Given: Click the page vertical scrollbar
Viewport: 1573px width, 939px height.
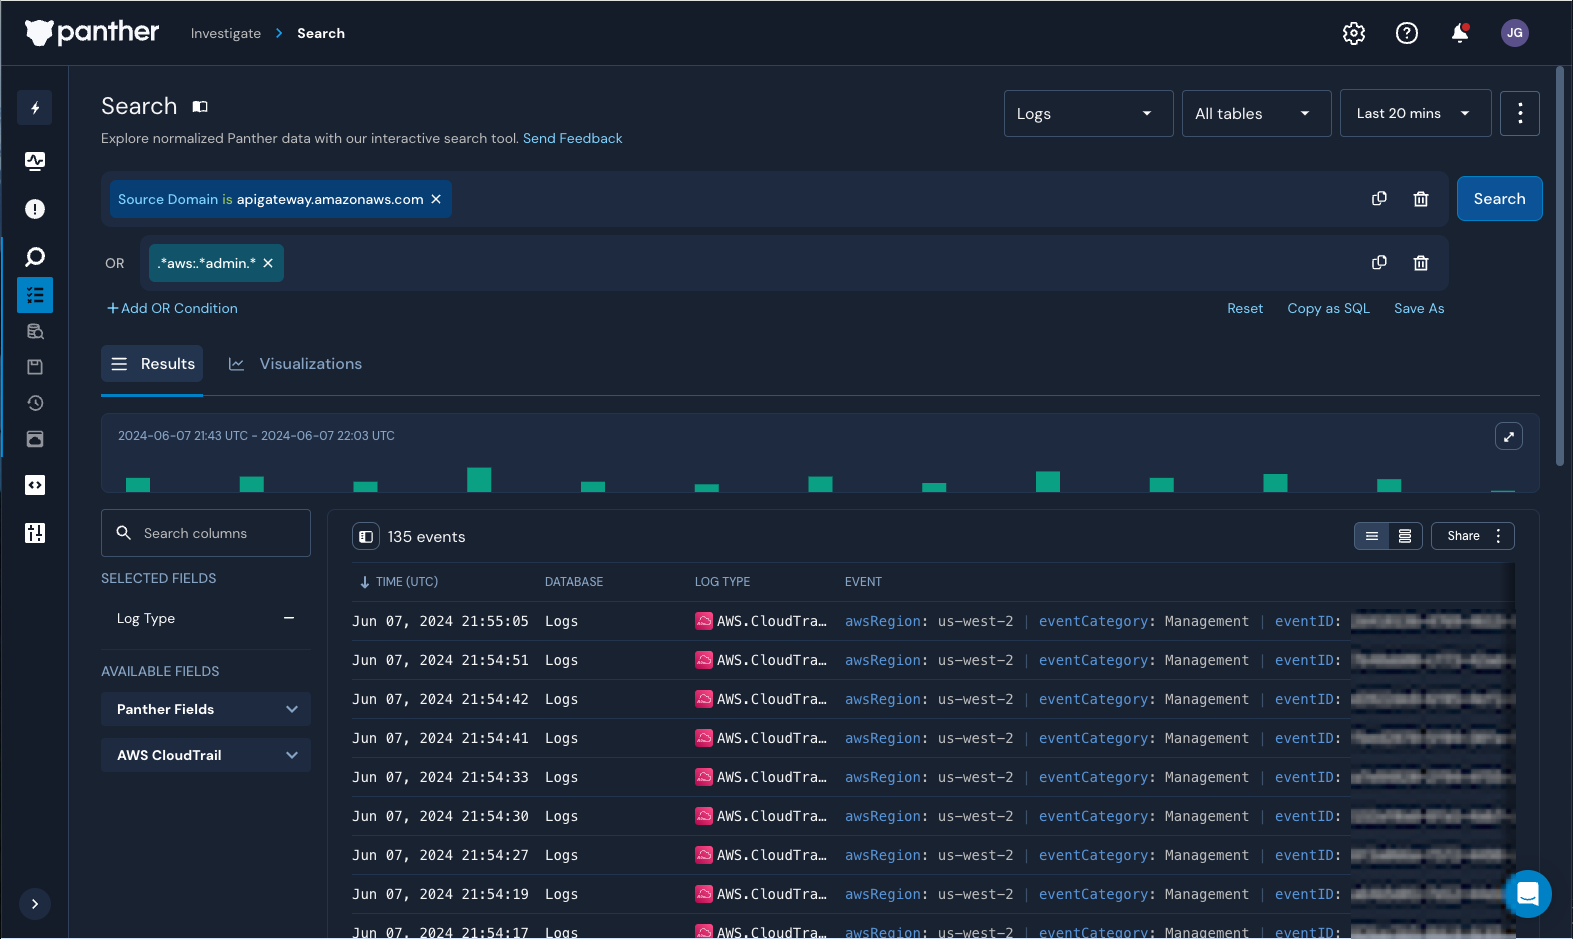Looking at the screenshot, I should point(1560,266).
